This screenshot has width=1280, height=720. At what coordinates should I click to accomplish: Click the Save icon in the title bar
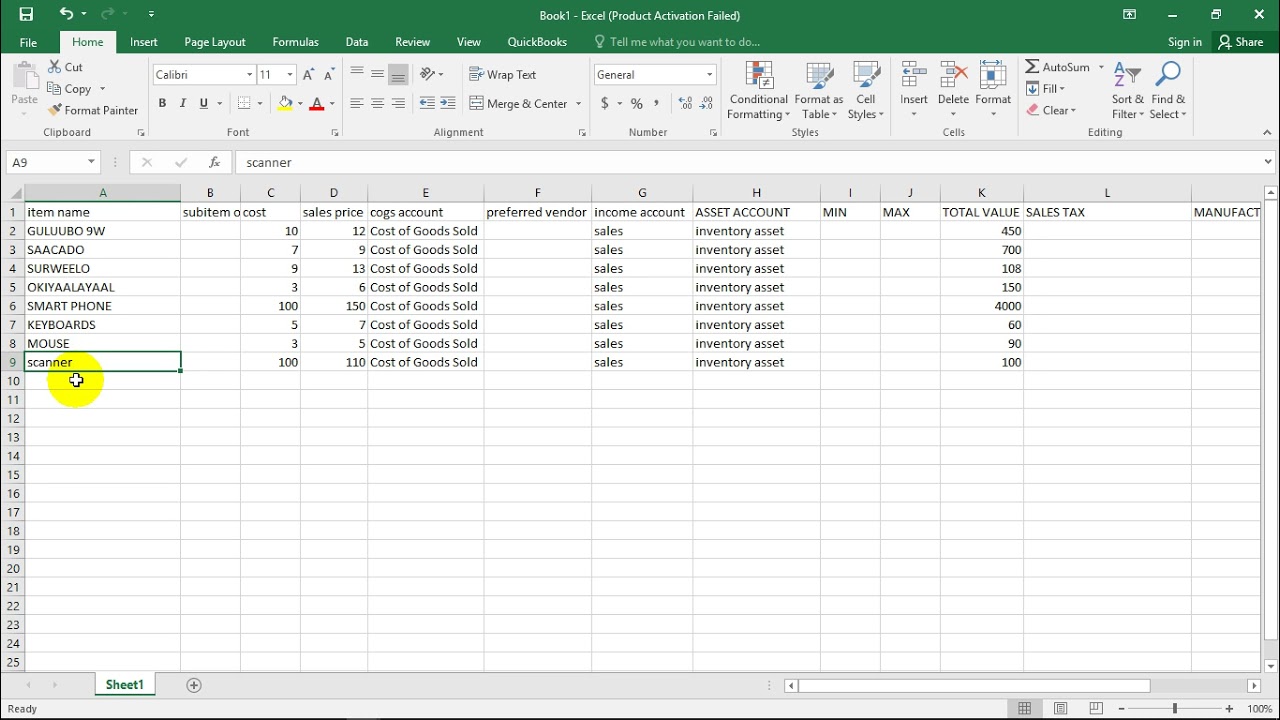pos(26,14)
